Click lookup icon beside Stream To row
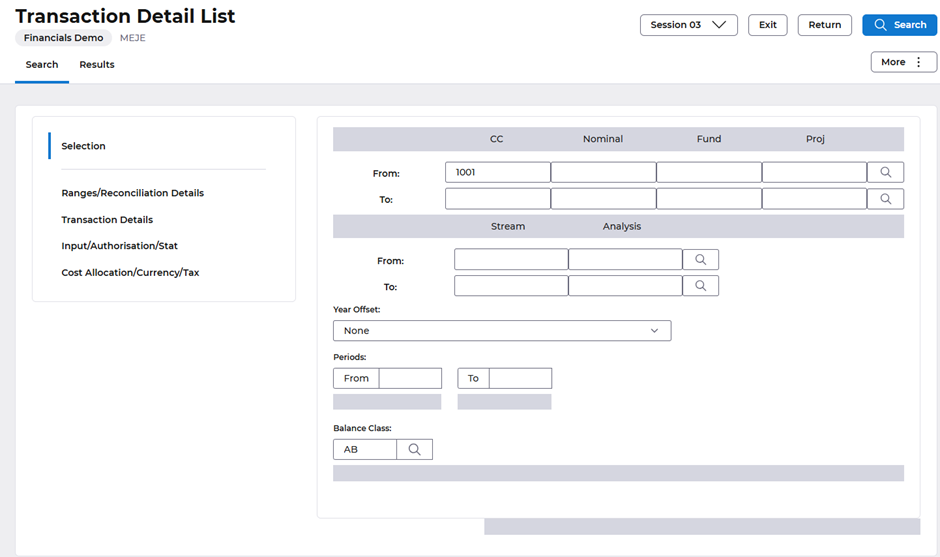940x557 pixels. click(700, 286)
